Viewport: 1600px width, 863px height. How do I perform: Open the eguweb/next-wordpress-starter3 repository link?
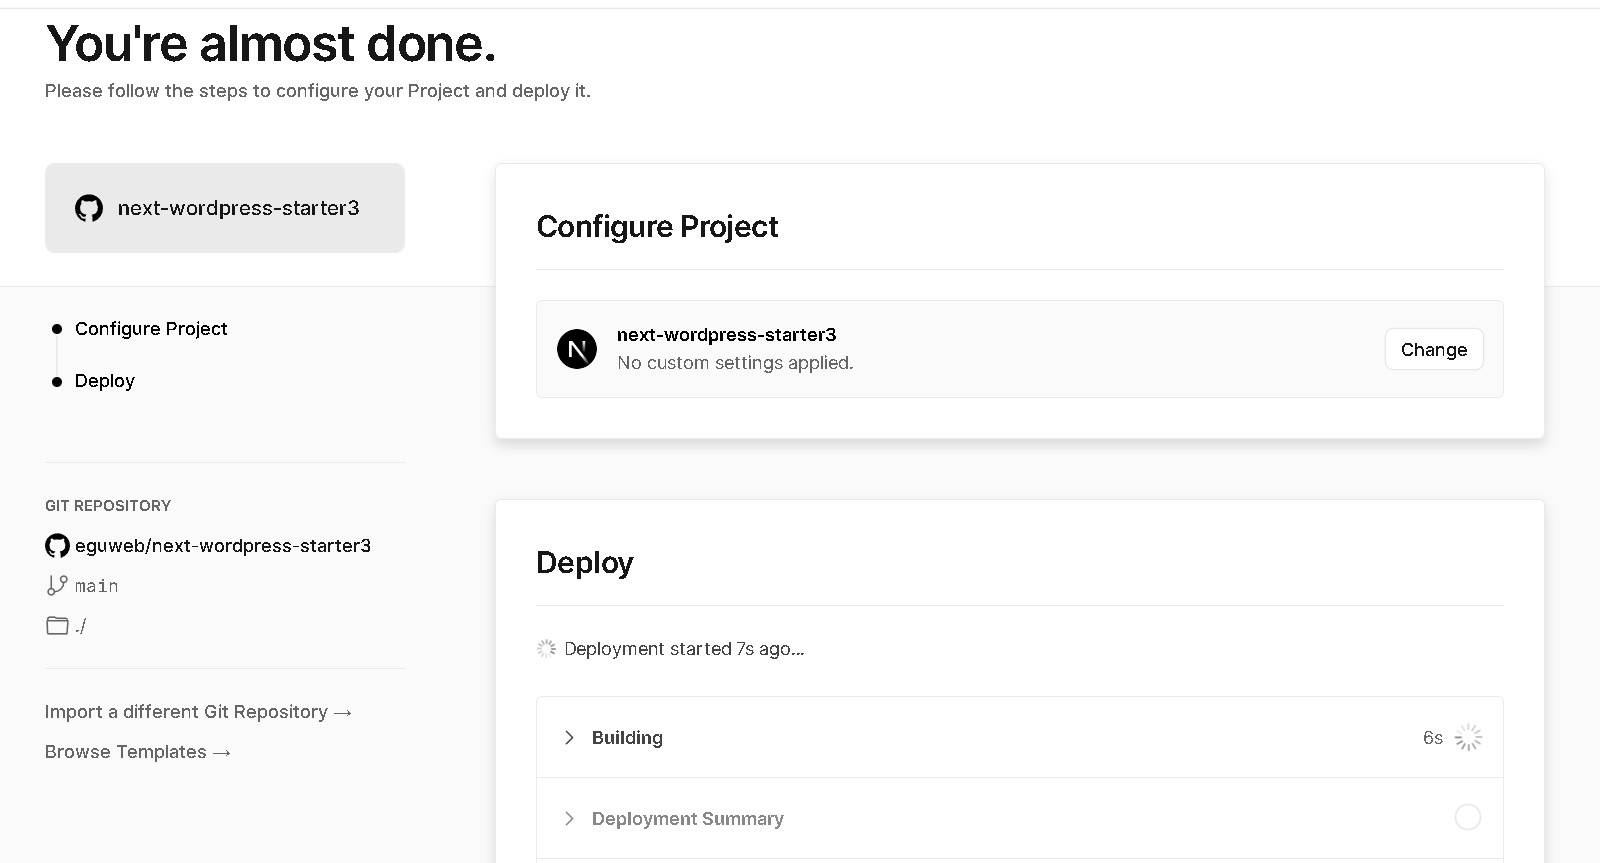(x=223, y=546)
